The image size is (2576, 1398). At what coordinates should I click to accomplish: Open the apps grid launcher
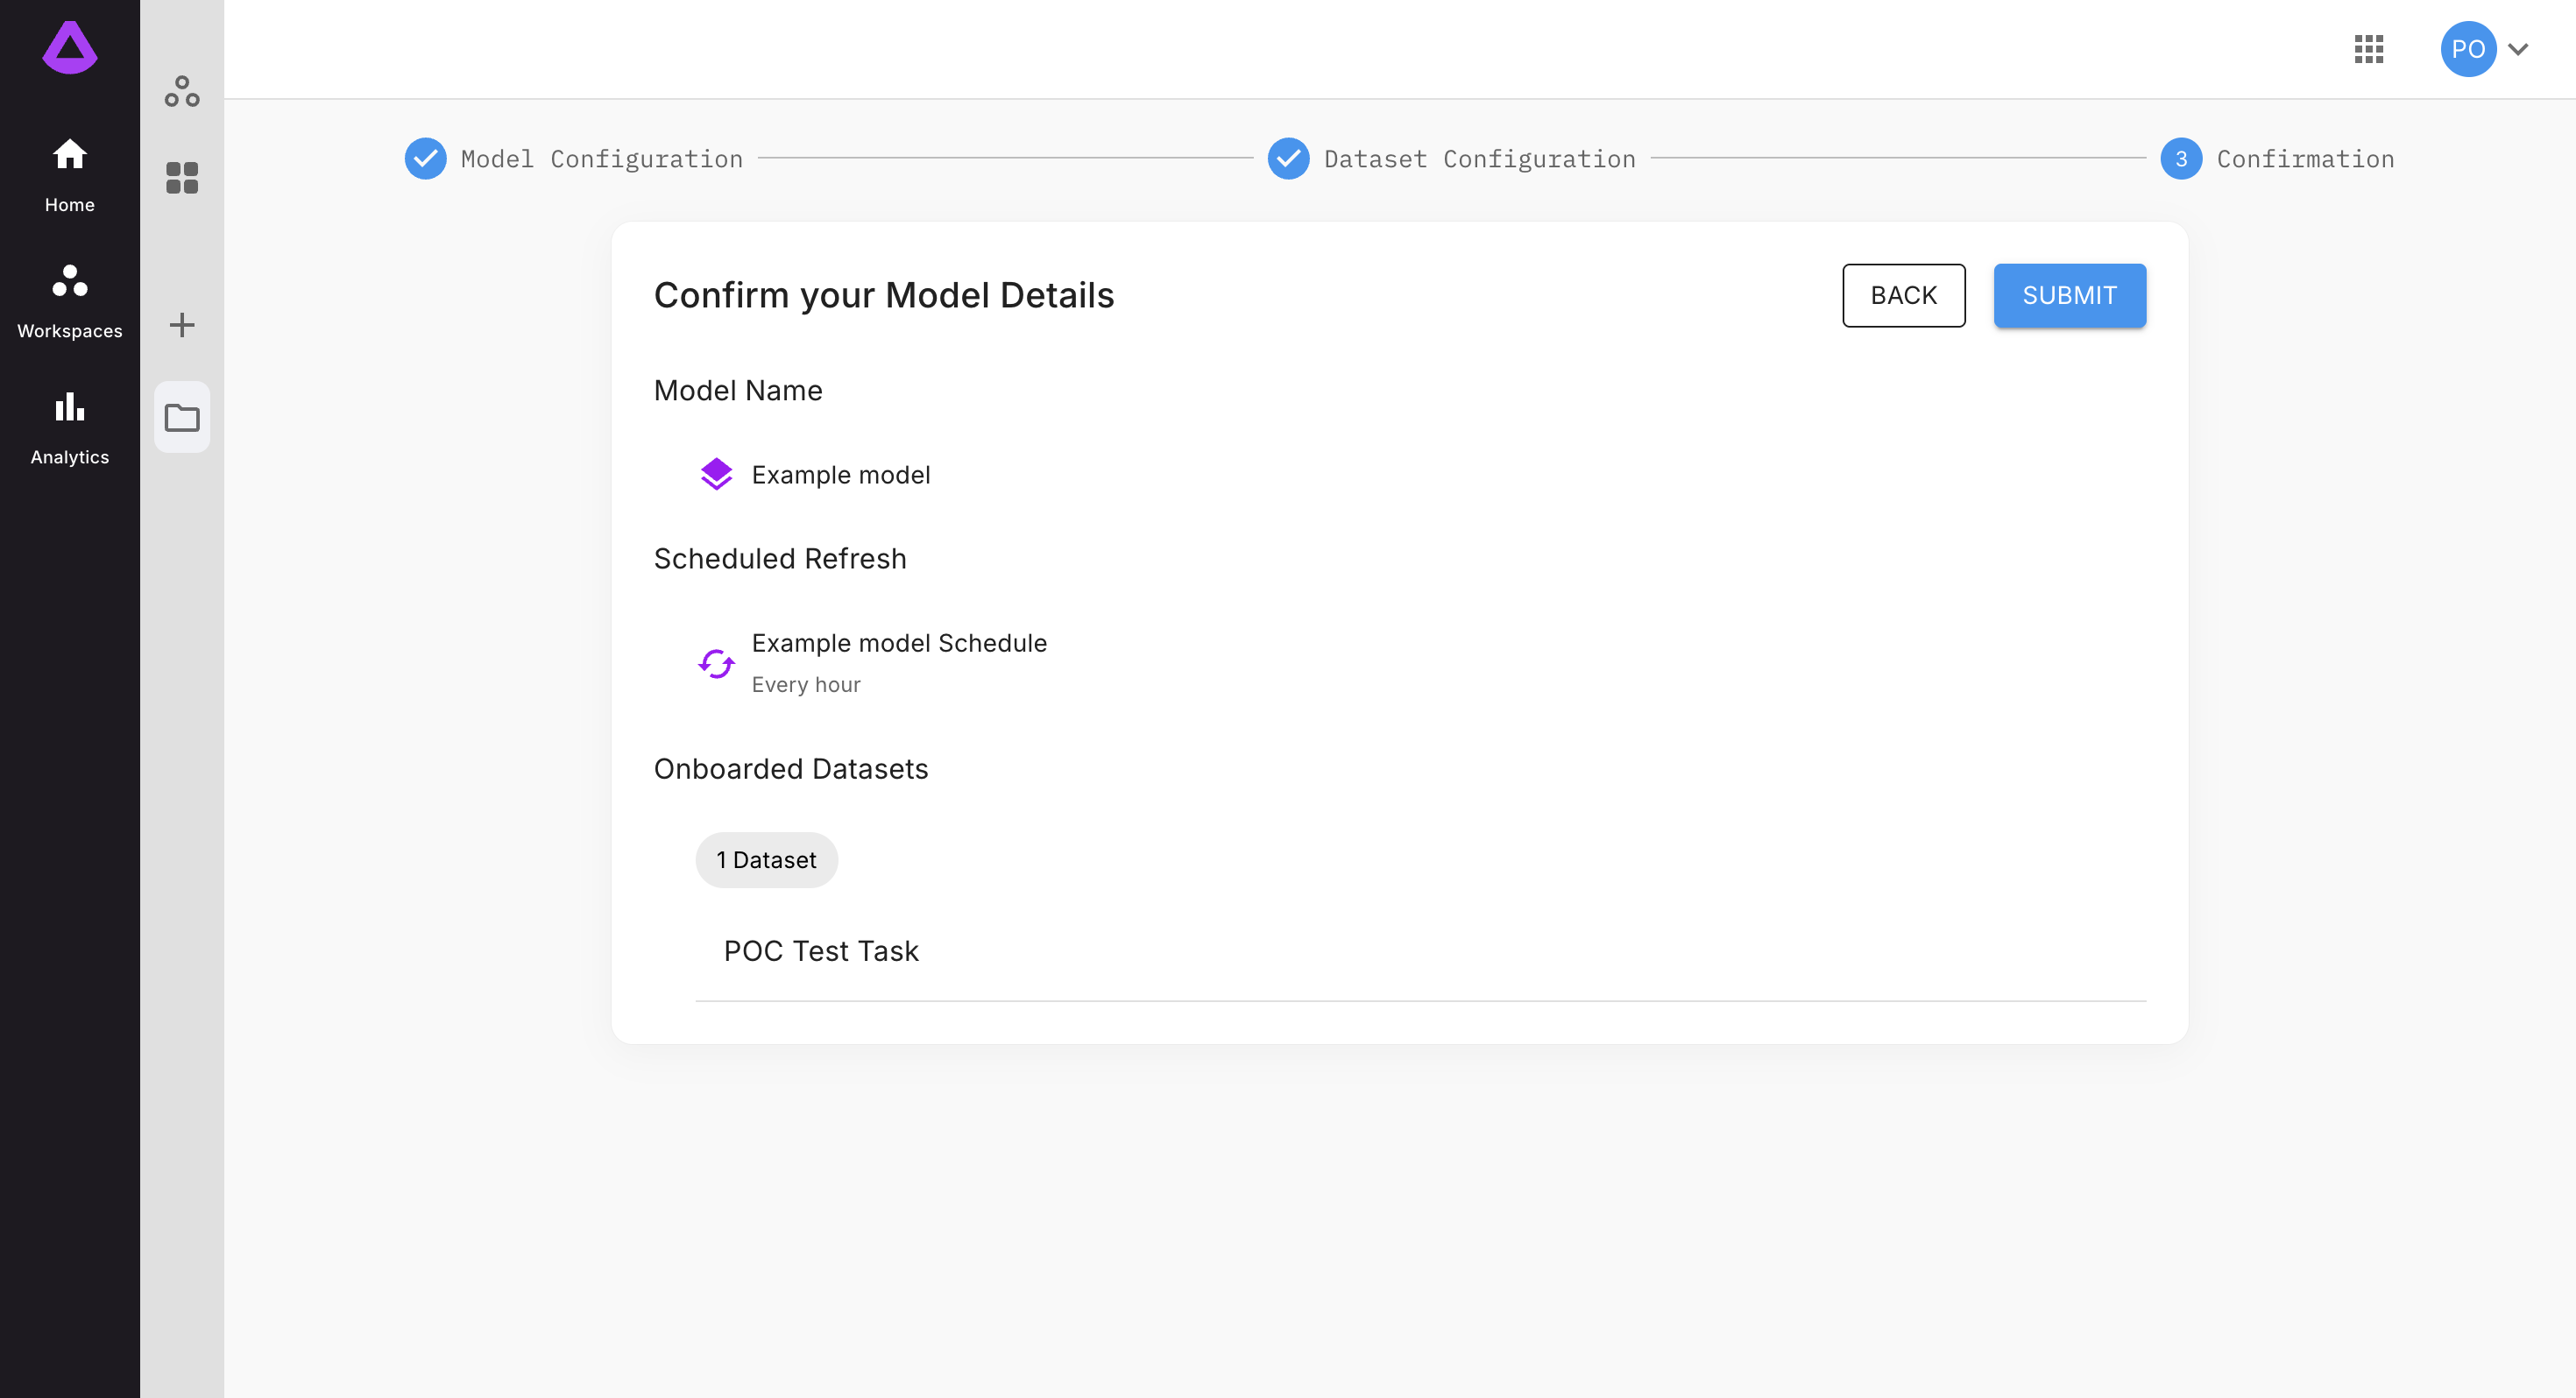pyautogui.click(x=2369, y=49)
